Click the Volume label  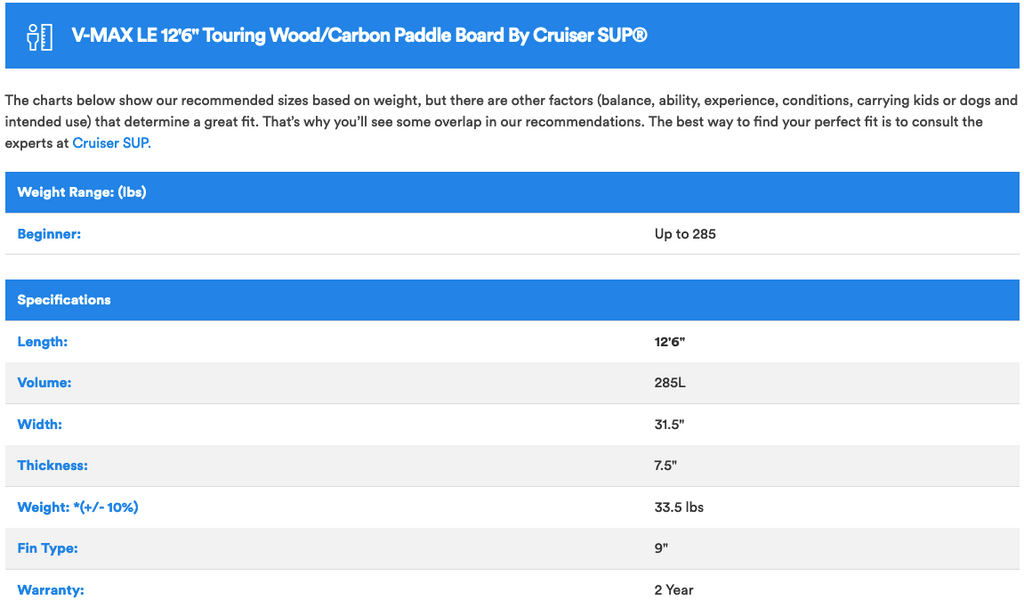(44, 383)
